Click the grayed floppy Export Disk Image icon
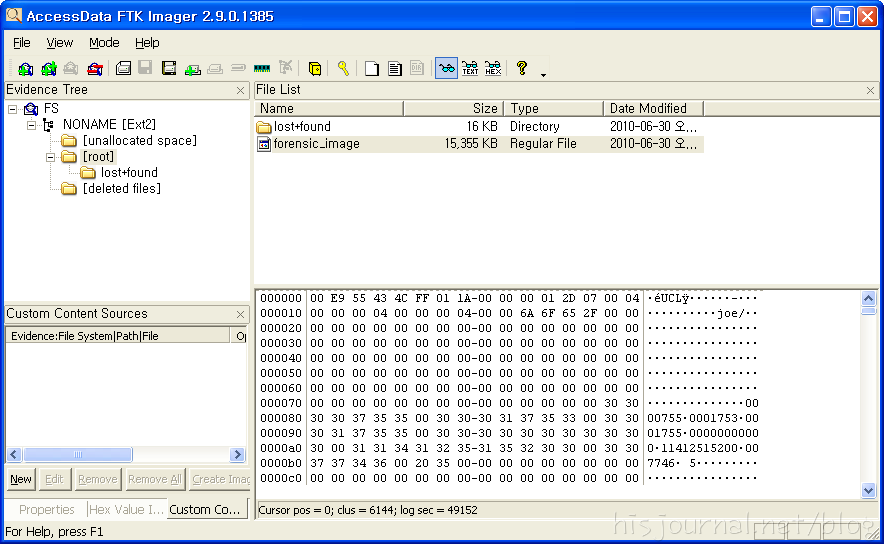This screenshot has width=884, height=544. click(x=145, y=69)
